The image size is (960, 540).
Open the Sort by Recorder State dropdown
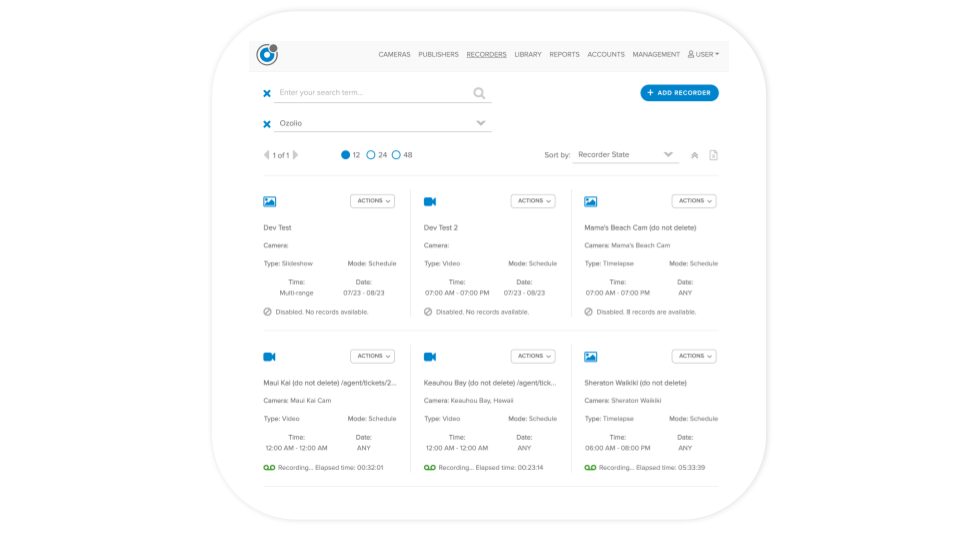tap(625, 155)
